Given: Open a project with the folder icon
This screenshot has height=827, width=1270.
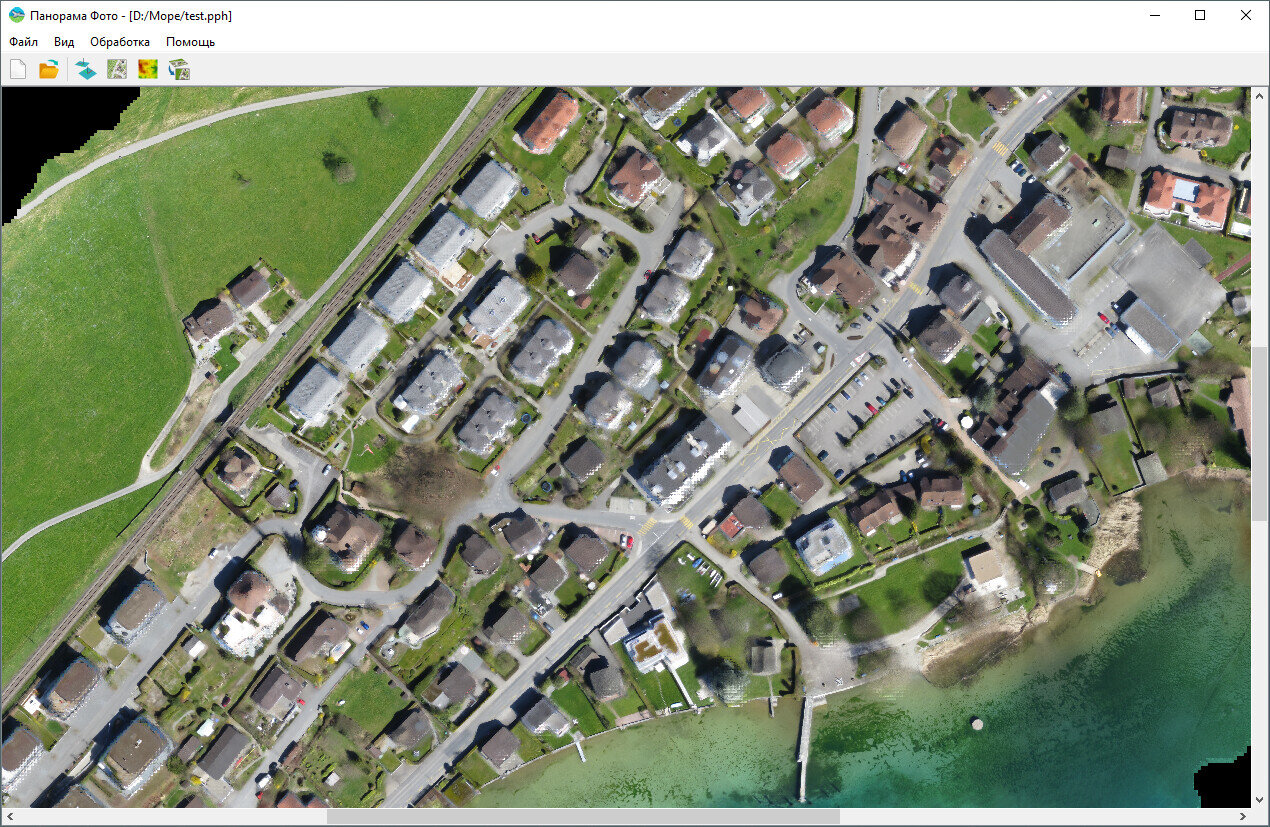Looking at the screenshot, I should pos(48,69).
